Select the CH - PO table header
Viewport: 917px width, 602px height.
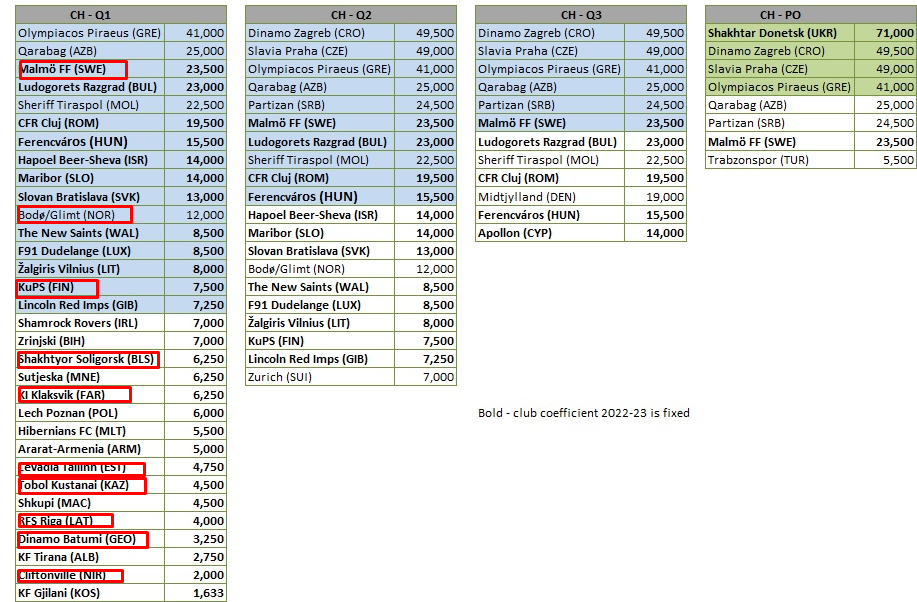click(811, 15)
